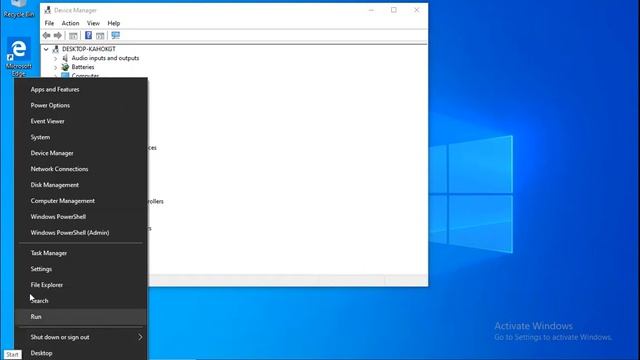Viewport: 640px width, 360px height.
Task: Open Event Viewer from the menu
Action: tap(81, 121)
